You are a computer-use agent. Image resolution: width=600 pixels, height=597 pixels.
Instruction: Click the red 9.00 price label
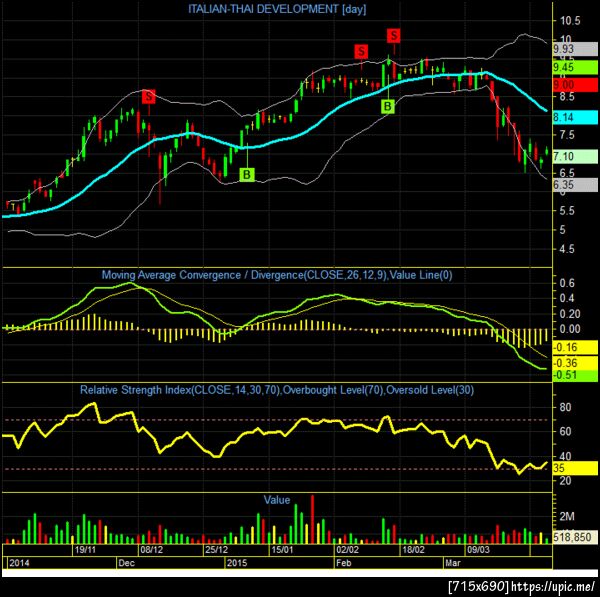click(x=575, y=85)
